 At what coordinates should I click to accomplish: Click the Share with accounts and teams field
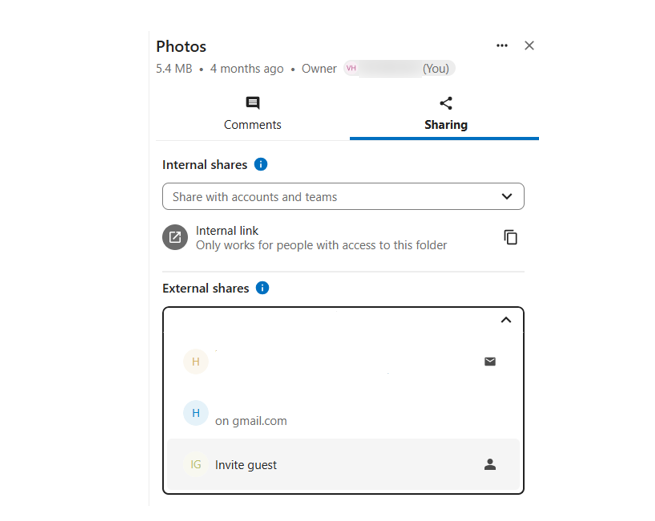click(330, 197)
